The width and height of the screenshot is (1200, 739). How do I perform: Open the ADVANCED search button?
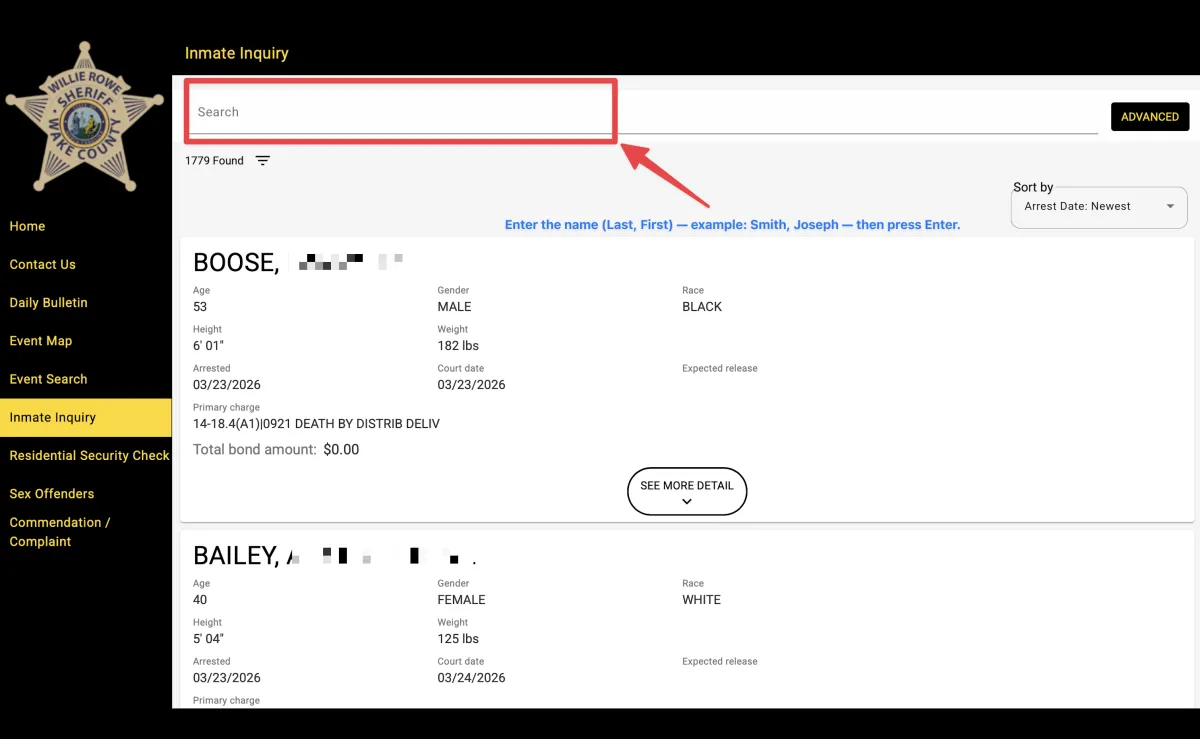[x=1150, y=117]
